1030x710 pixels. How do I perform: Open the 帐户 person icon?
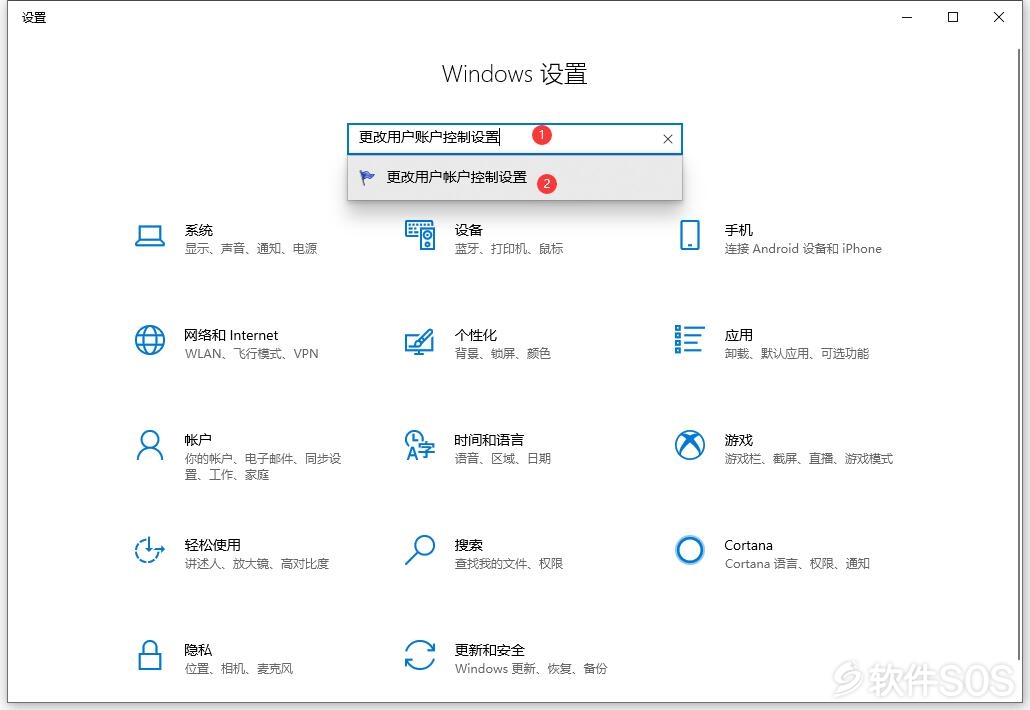point(150,445)
